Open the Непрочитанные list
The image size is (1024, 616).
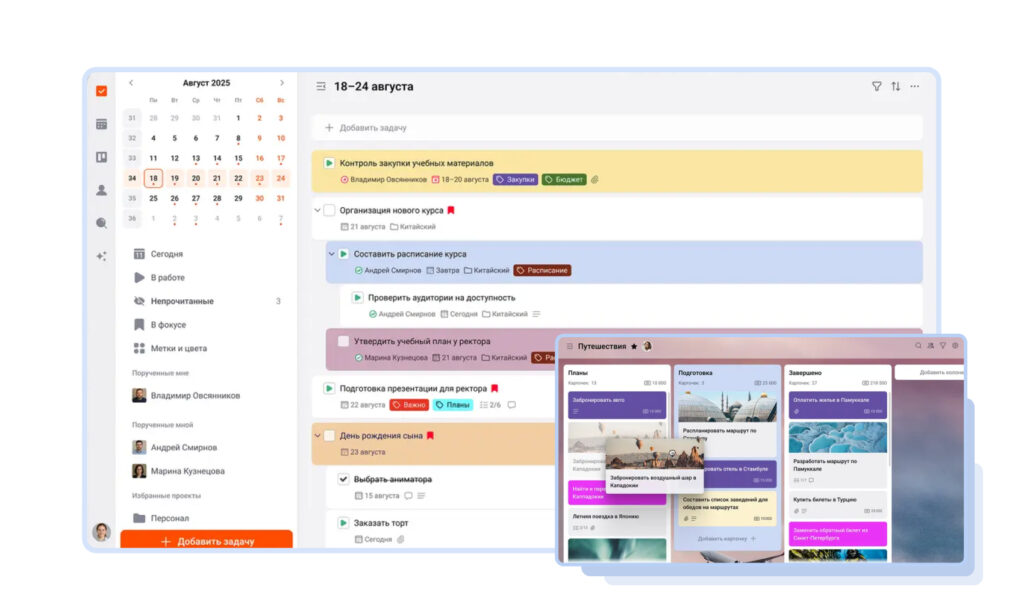pos(181,301)
